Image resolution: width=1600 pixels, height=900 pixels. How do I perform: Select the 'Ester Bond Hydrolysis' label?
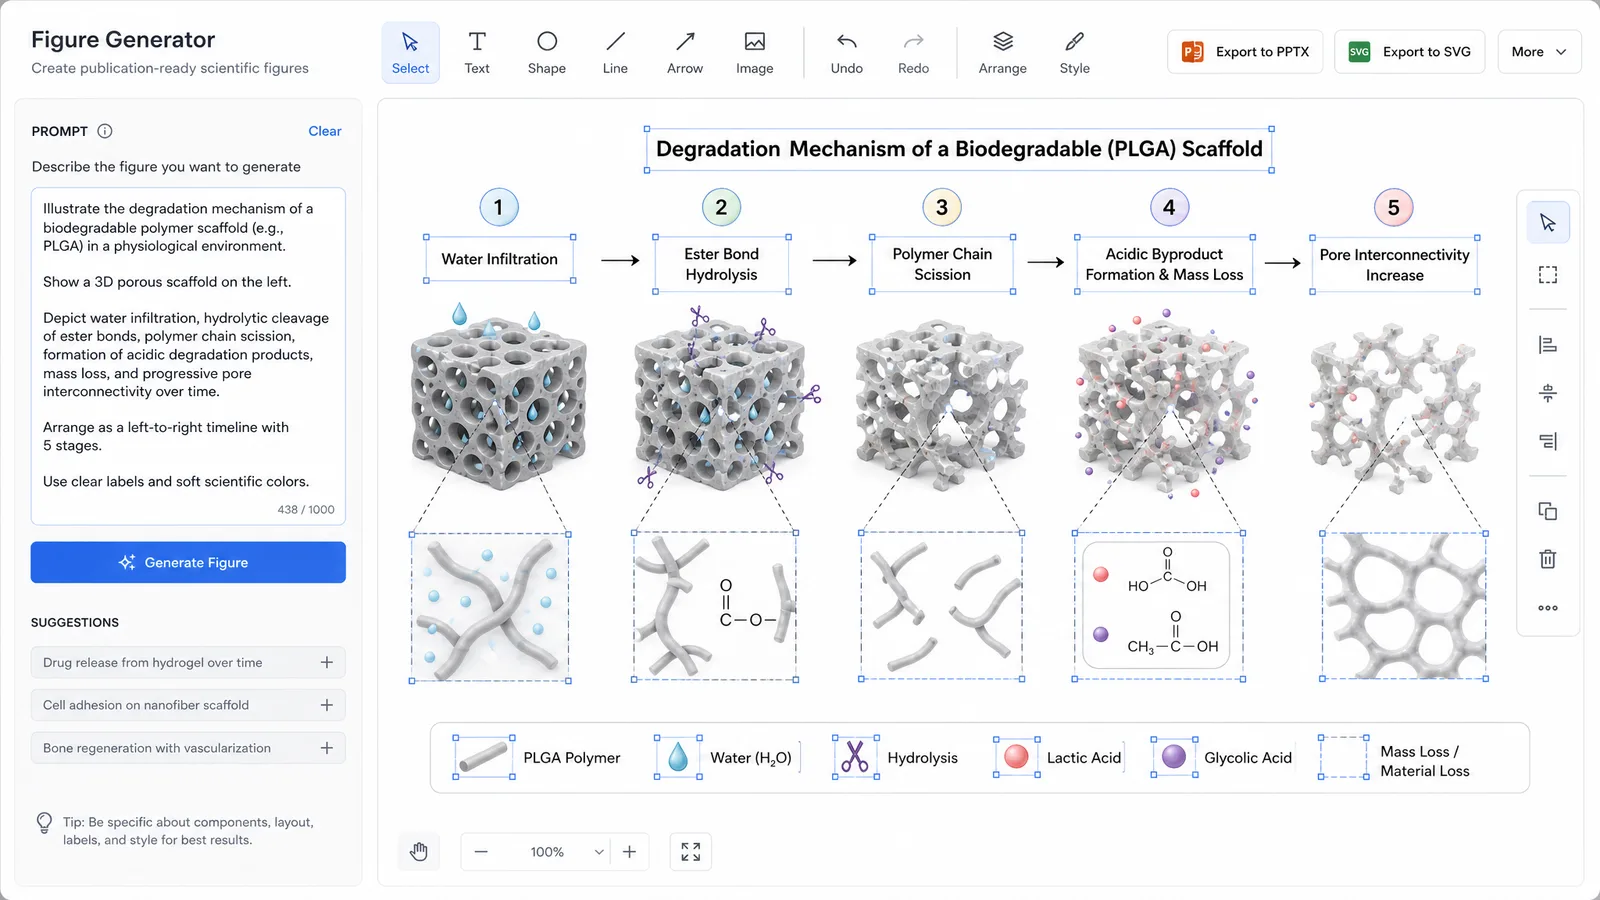721,264
